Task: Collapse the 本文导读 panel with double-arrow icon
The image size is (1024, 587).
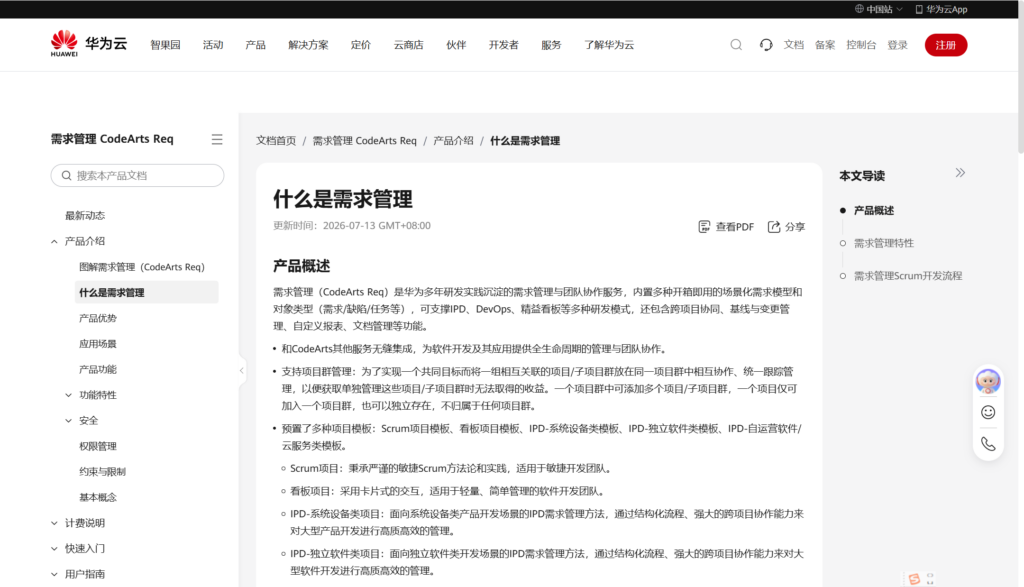Action: [960, 173]
